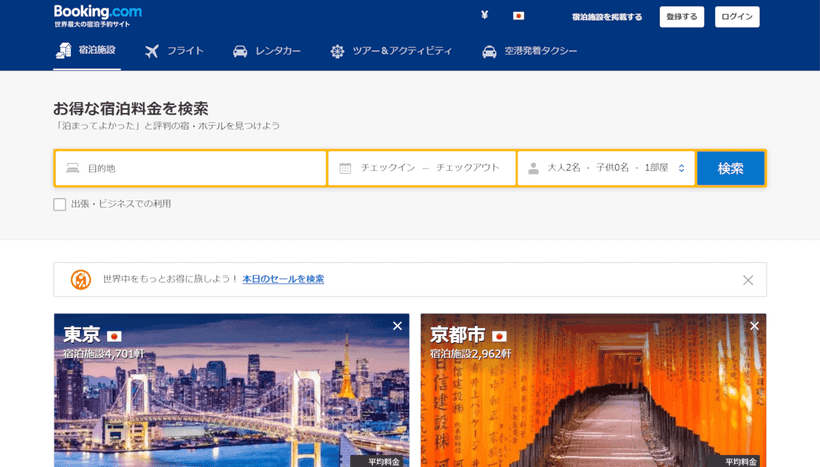820x467 pixels.
Task: Open the ツアー＆アクティビティ tab
Action: pyautogui.click(x=391, y=51)
